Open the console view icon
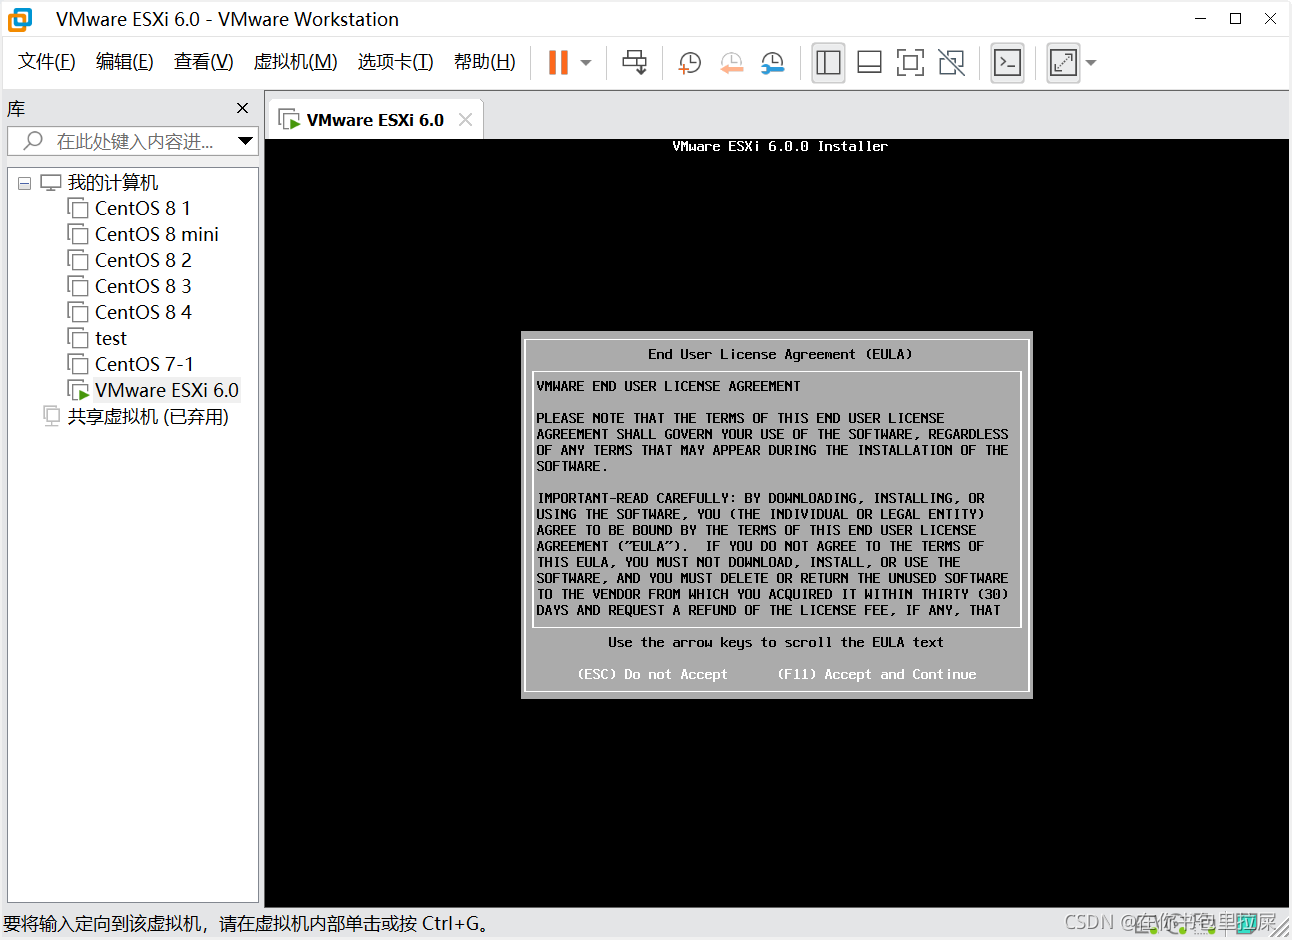Image resolution: width=1292 pixels, height=940 pixels. pos(1007,63)
